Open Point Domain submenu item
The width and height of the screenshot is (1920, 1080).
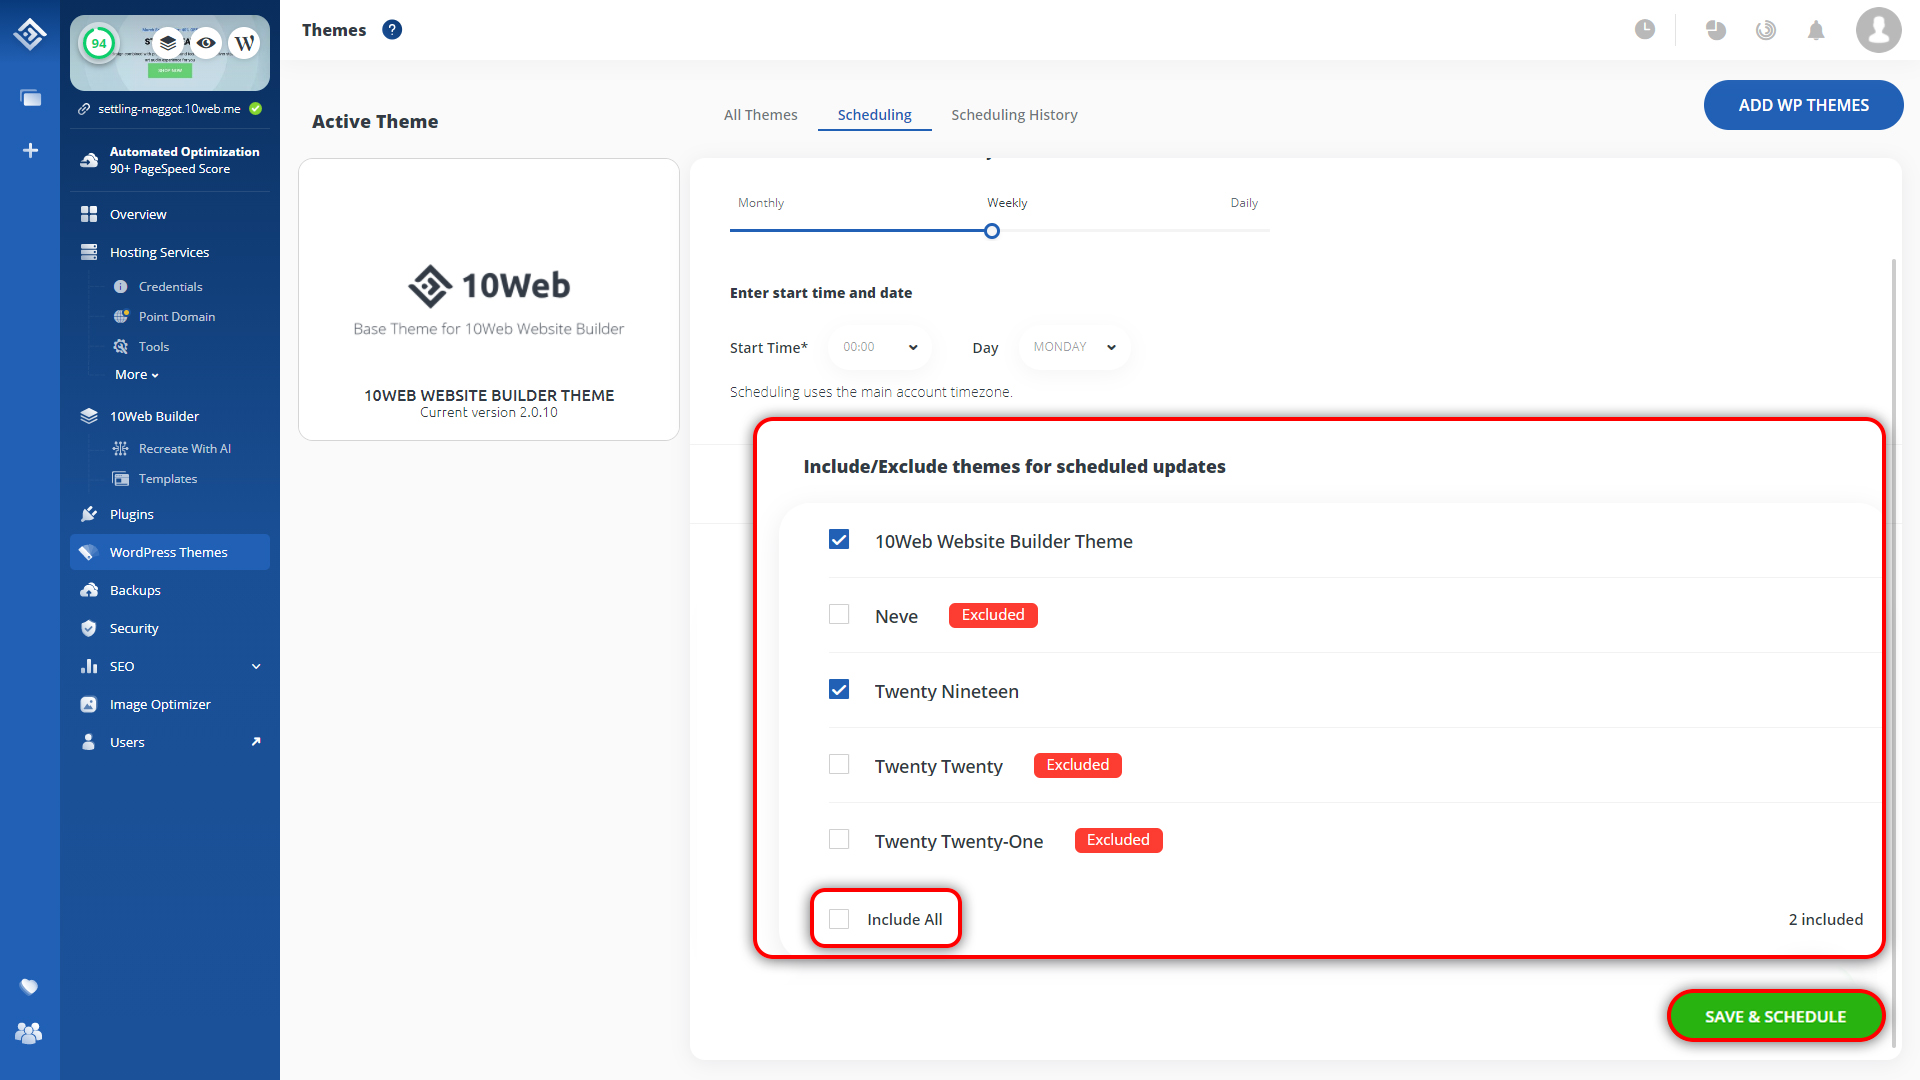click(x=177, y=316)
